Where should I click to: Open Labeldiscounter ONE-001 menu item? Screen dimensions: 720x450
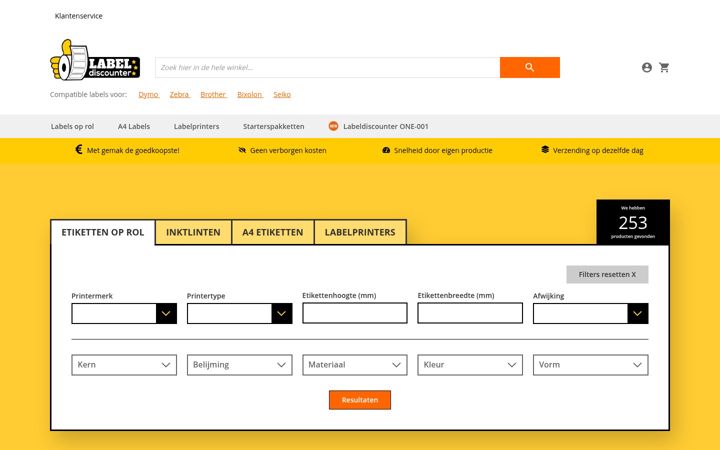[x=386, y=126]
